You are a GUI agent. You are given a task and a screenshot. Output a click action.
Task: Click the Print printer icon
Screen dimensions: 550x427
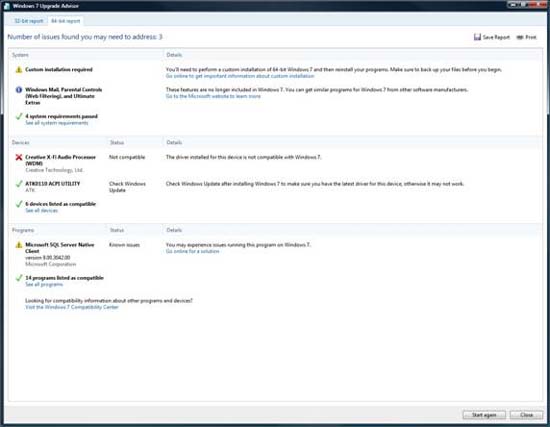[520, 37]
